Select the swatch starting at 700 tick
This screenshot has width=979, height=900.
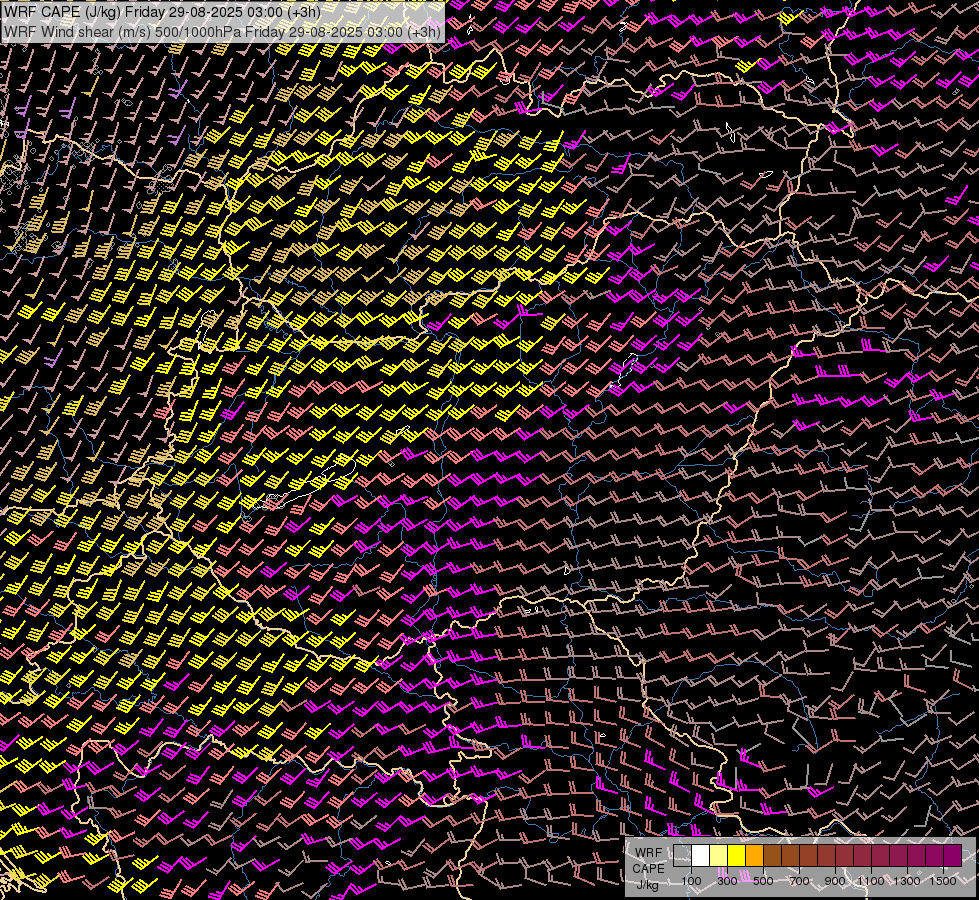809,856
